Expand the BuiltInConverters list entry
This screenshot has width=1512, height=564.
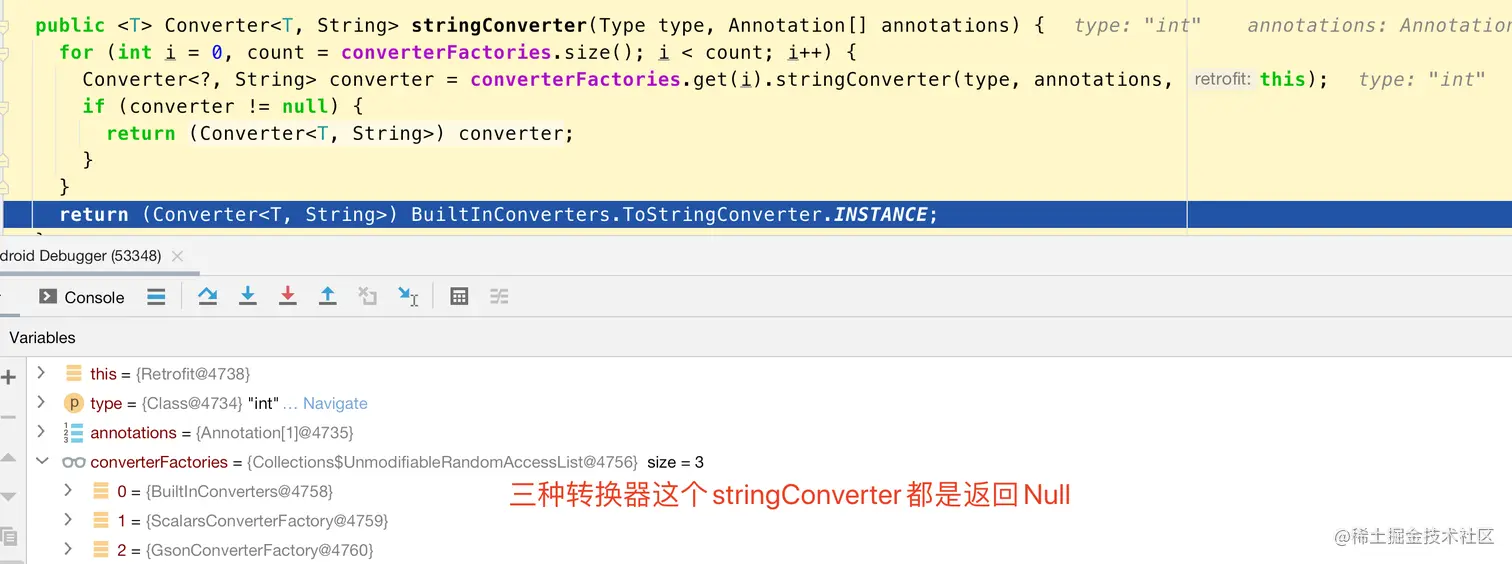point(68,490)
